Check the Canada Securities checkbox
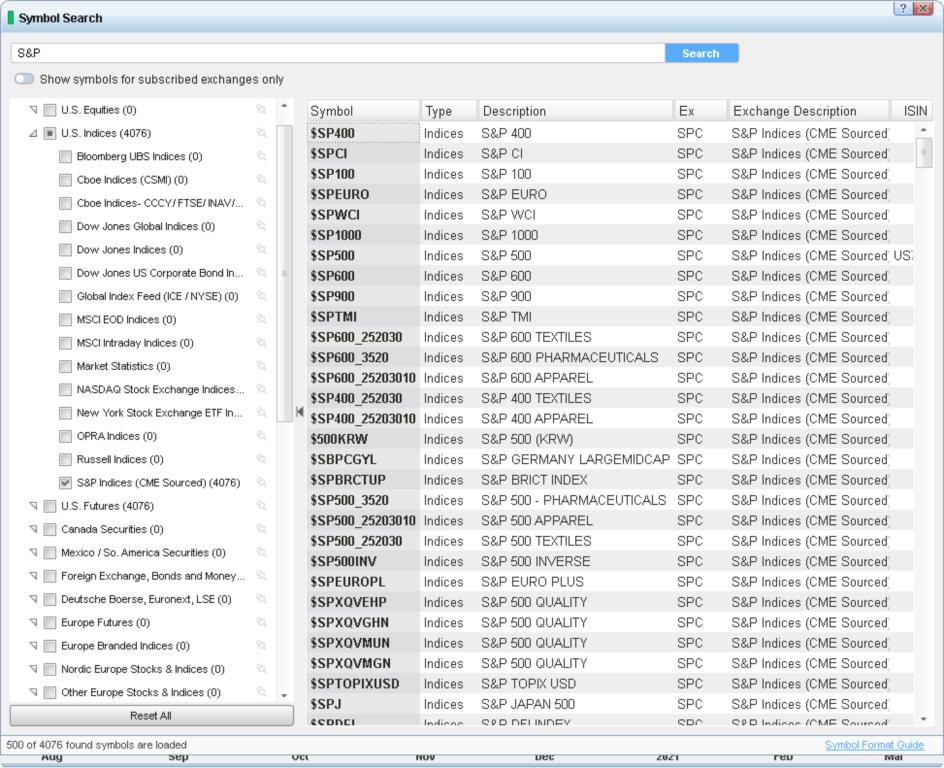This screenshot has height=768, width=944. point(51,530)
